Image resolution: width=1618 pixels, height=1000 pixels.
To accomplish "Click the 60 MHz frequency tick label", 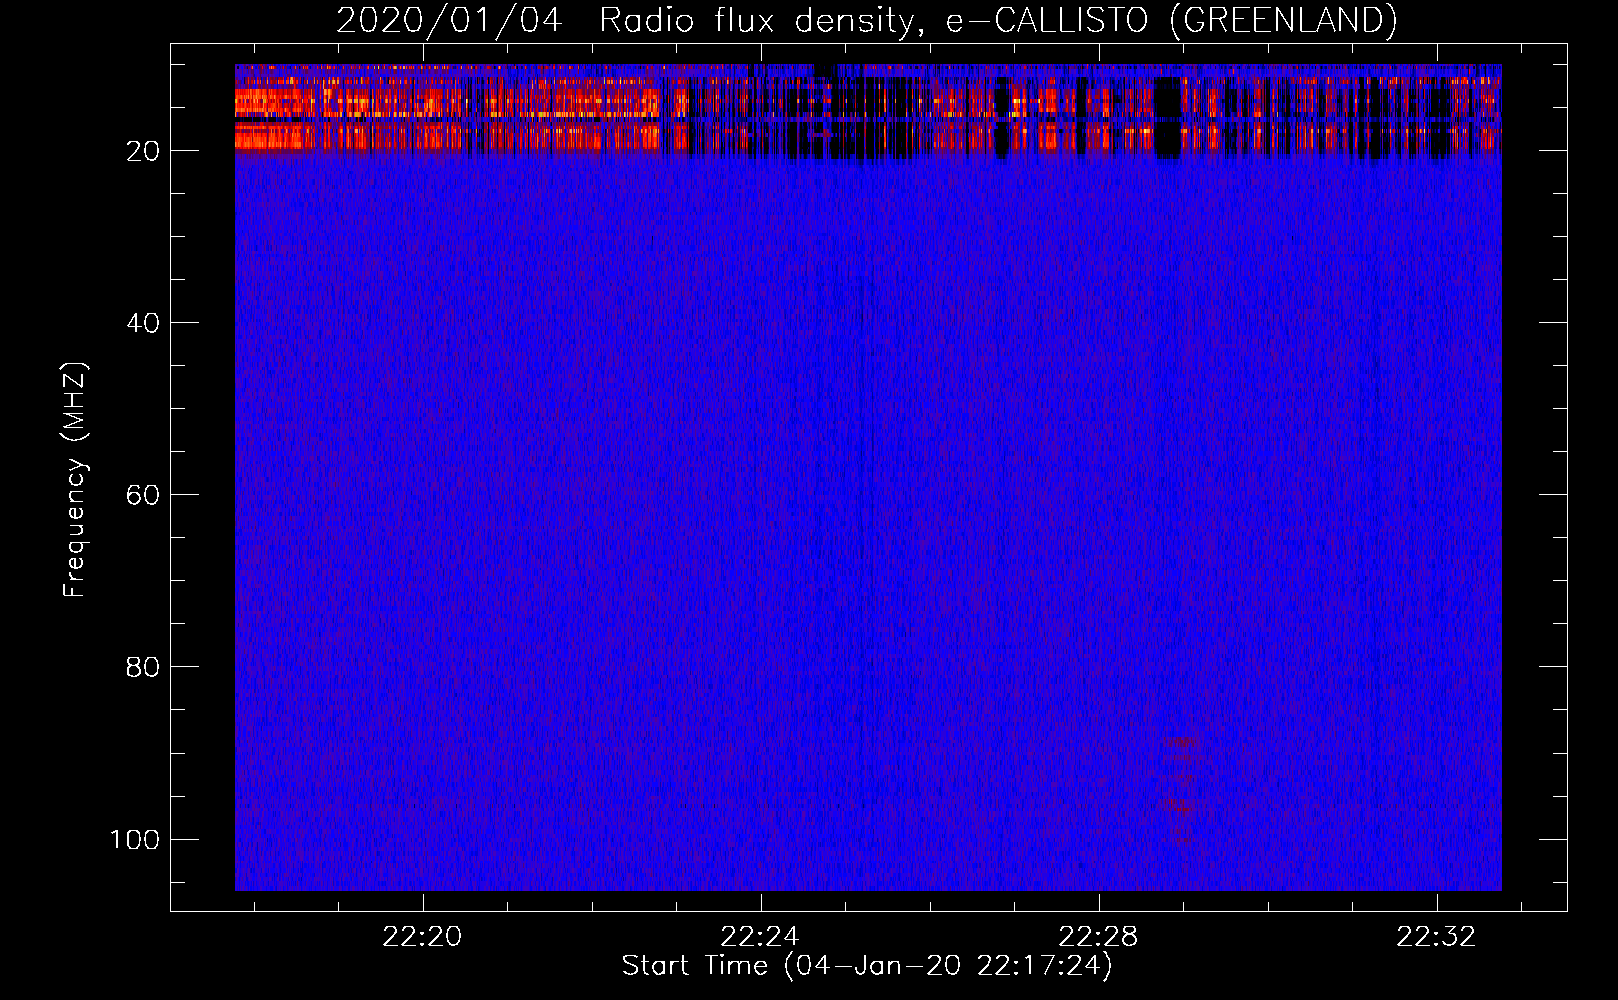I will tap(143, 495).
